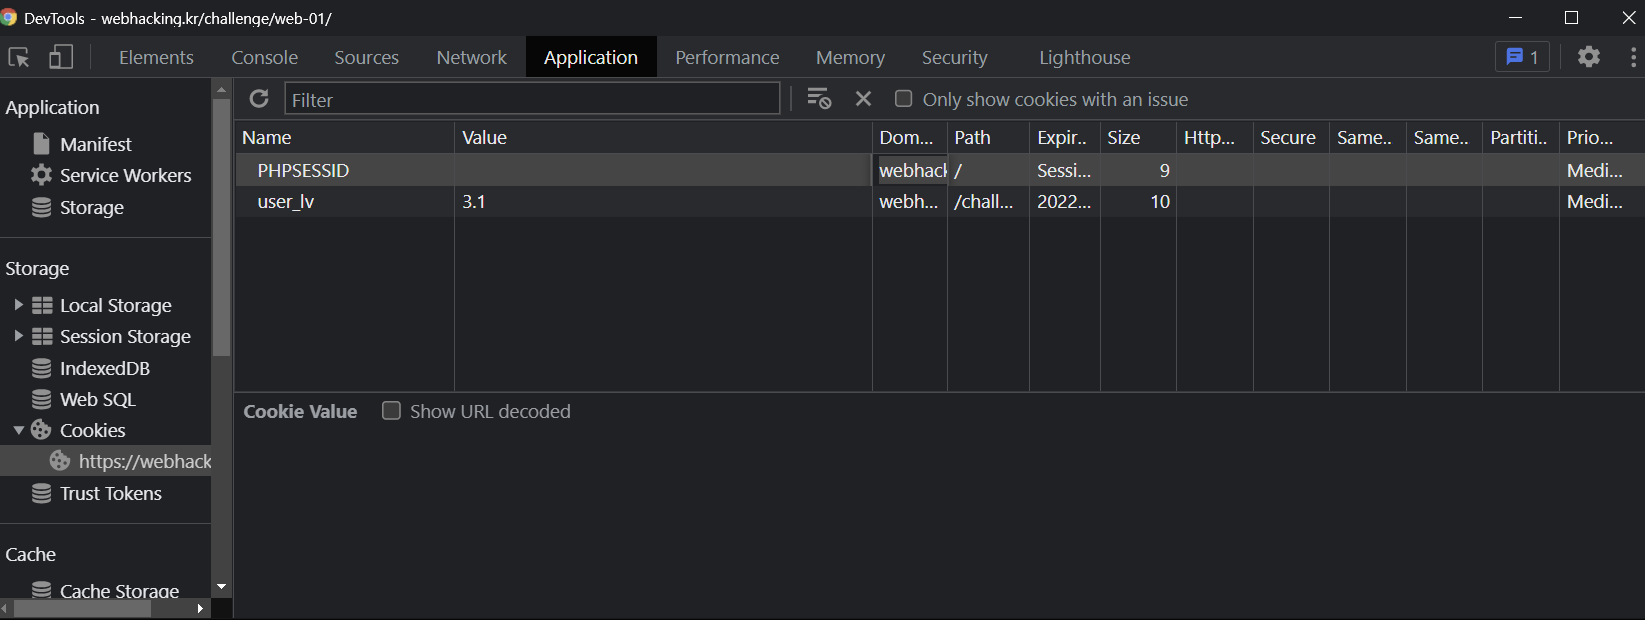Collapse the Cookies tree node
Viewport: 1645px width, 620px height.
click(x=18, y=430)
